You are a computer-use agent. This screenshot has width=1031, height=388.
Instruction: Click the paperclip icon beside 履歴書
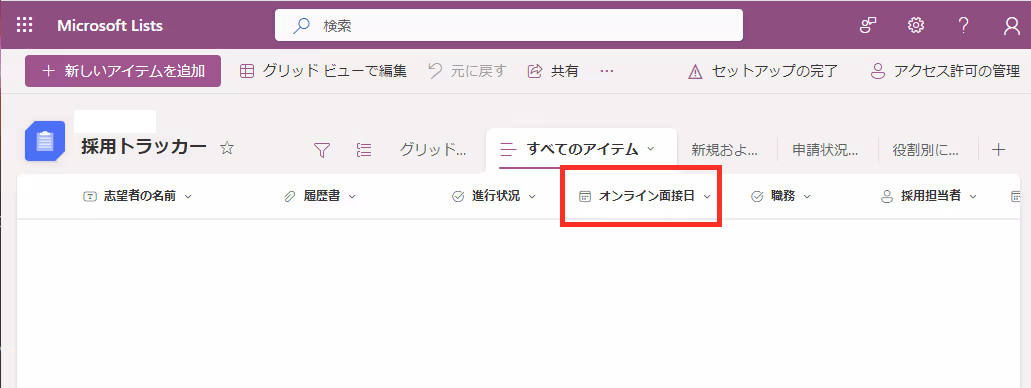tap(289, 196)
